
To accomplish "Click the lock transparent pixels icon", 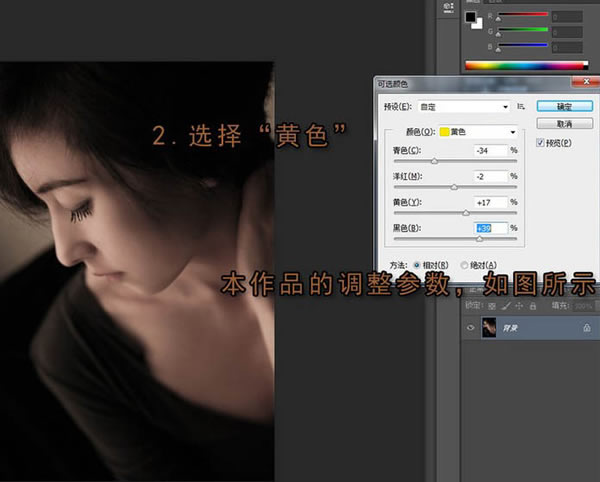I will tap(492, 306).
